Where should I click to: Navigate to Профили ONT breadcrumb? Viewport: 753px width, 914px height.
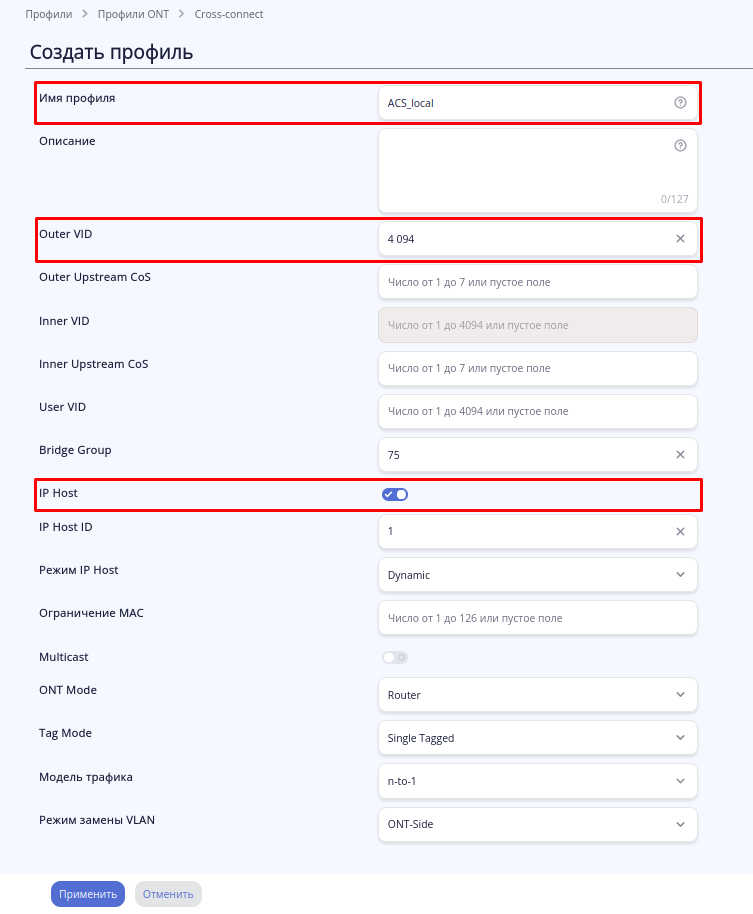point(132,15)
